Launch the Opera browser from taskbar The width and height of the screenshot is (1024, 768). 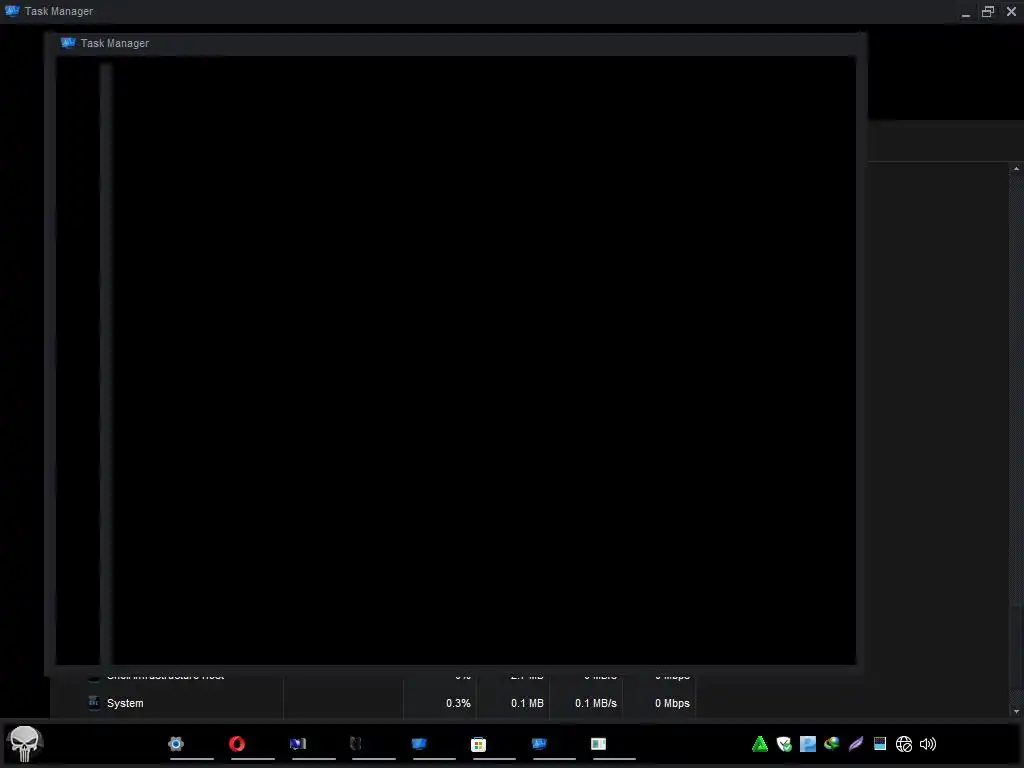point(237,744)
